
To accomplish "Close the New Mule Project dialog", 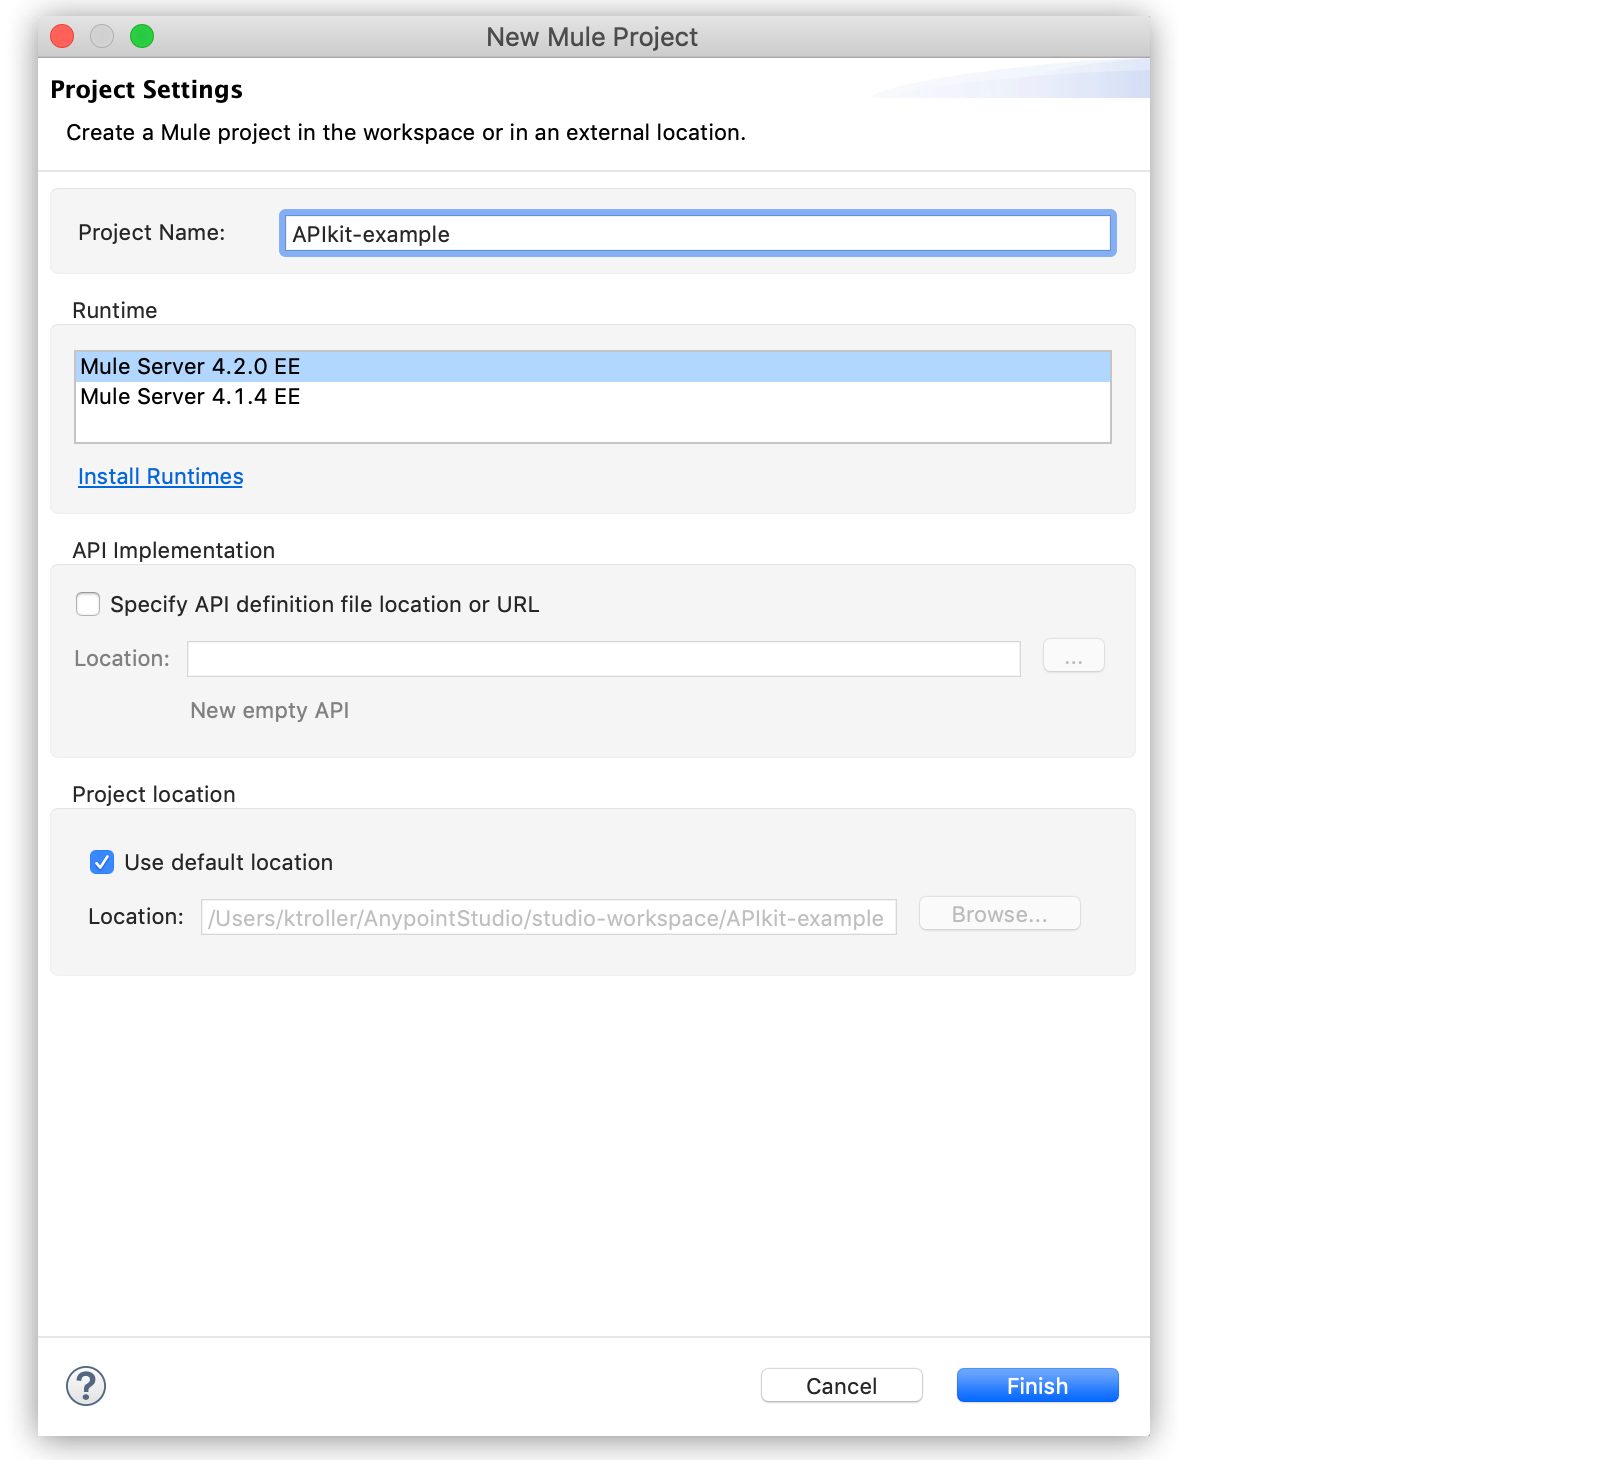I will [62, 37].
